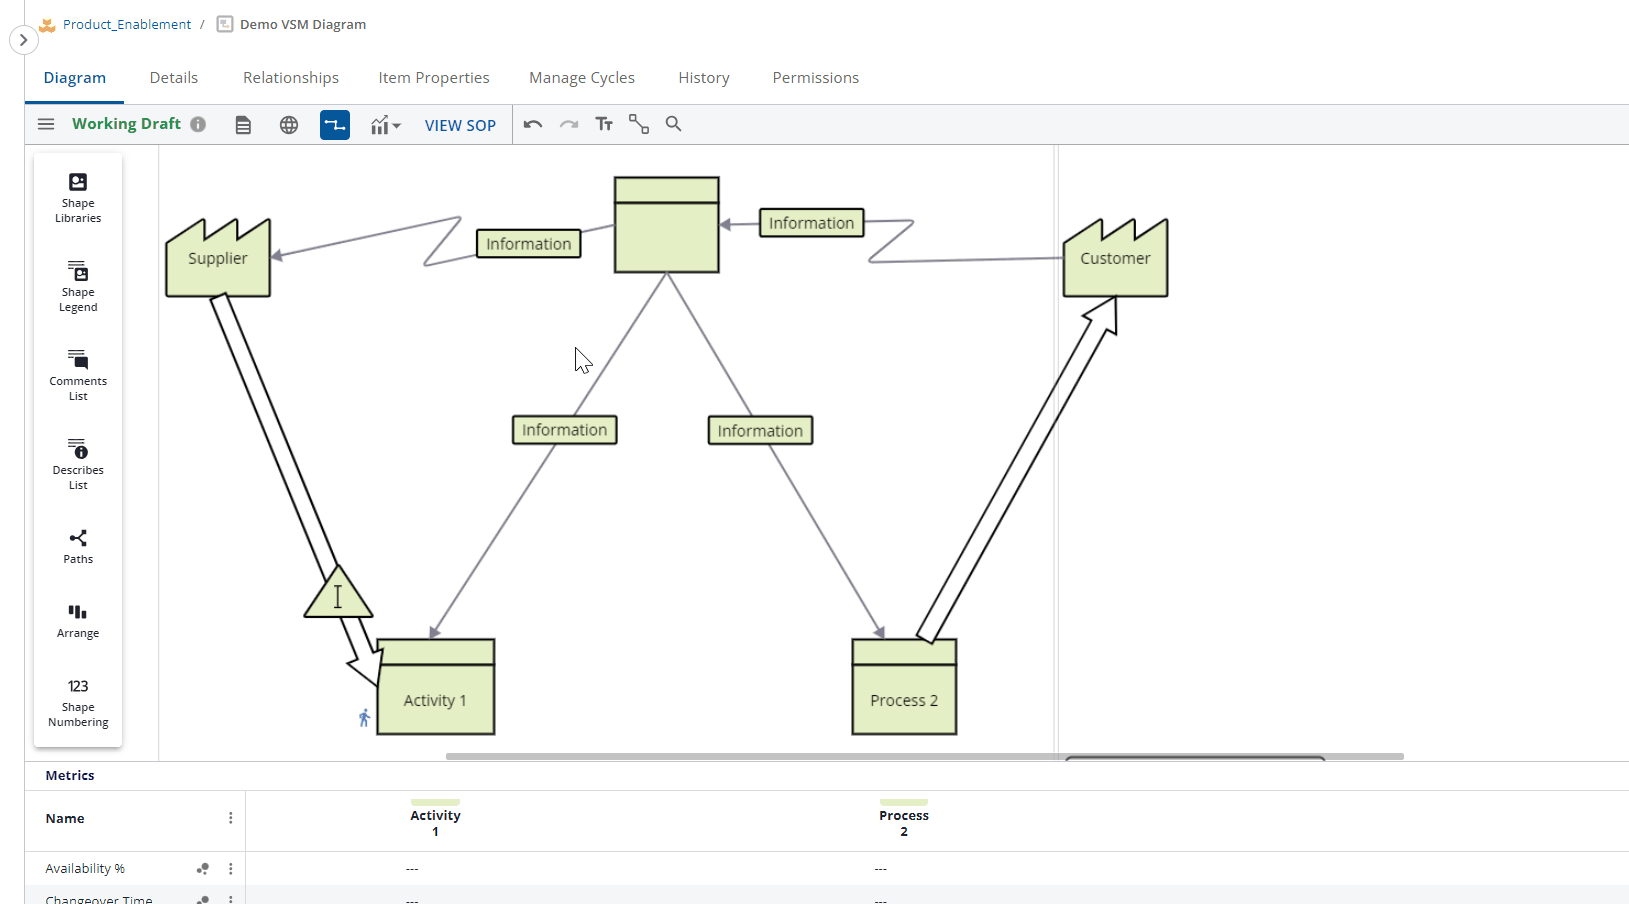Viewport: 1629px width, 904px height.
Task: Click the search magnifier icon
Action: tap(674, 124)
